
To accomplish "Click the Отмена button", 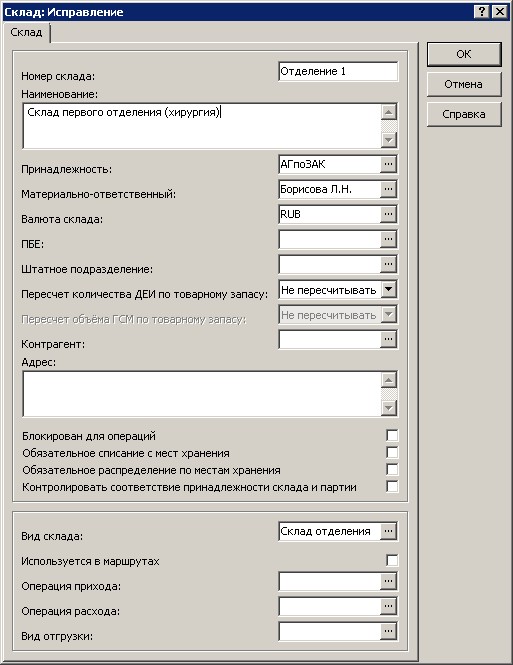I will 464,84.
